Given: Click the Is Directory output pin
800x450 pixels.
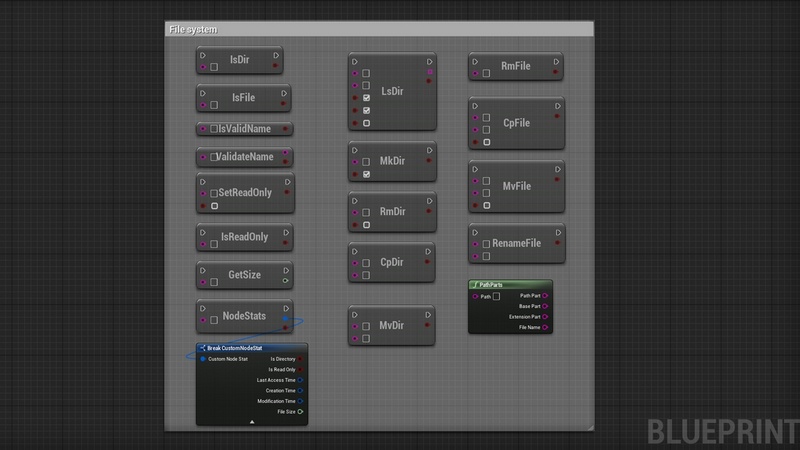Looking at the screenshot, I should tap(301, 358).
